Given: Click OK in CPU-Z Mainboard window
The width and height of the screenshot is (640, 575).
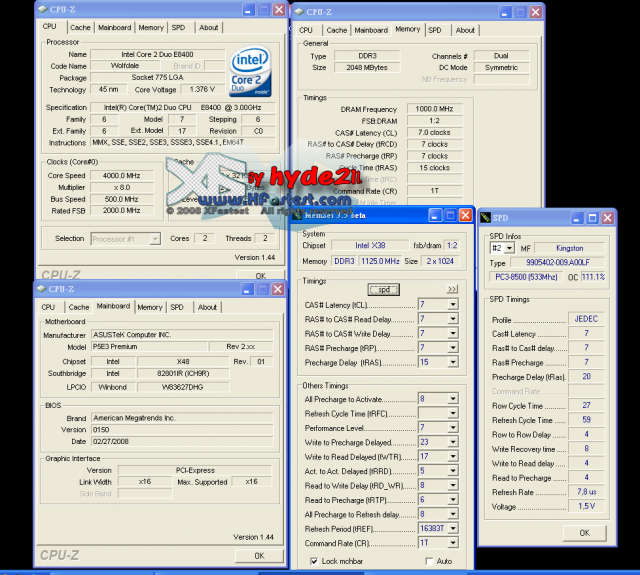Looking at the screenshot, I should click(259, 556).
